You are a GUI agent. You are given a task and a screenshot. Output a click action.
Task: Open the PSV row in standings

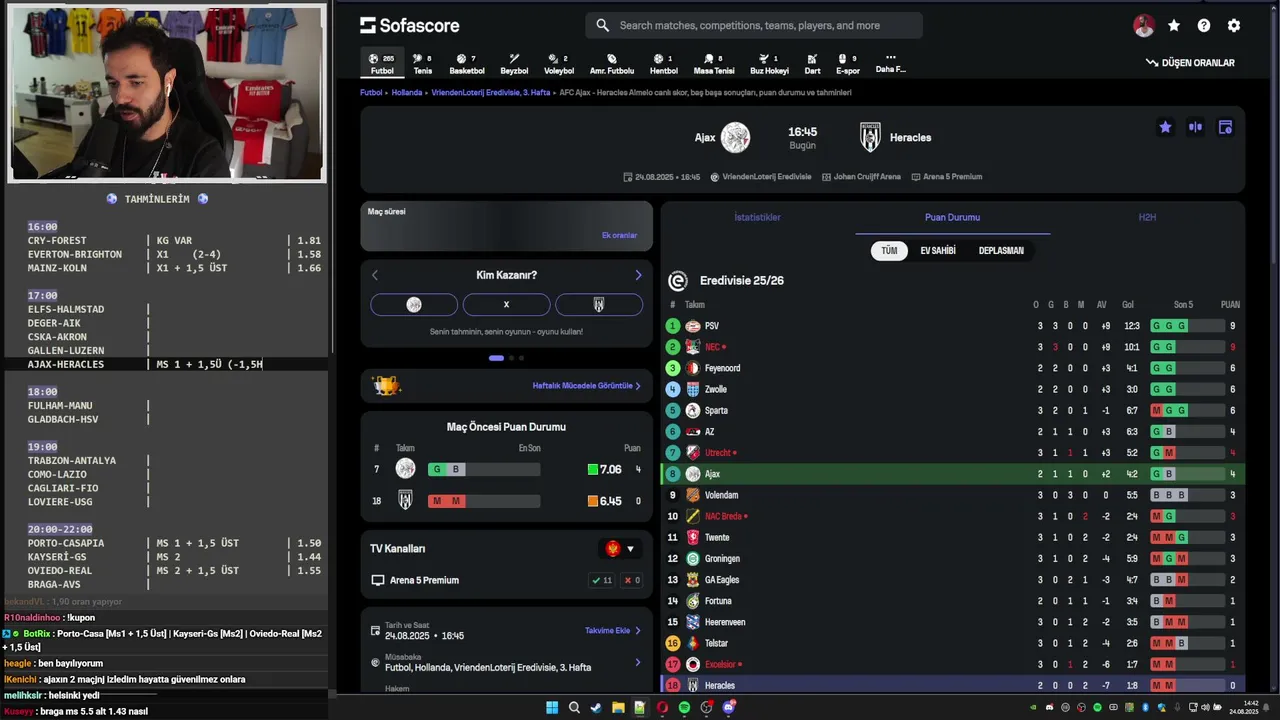[952, 326]
